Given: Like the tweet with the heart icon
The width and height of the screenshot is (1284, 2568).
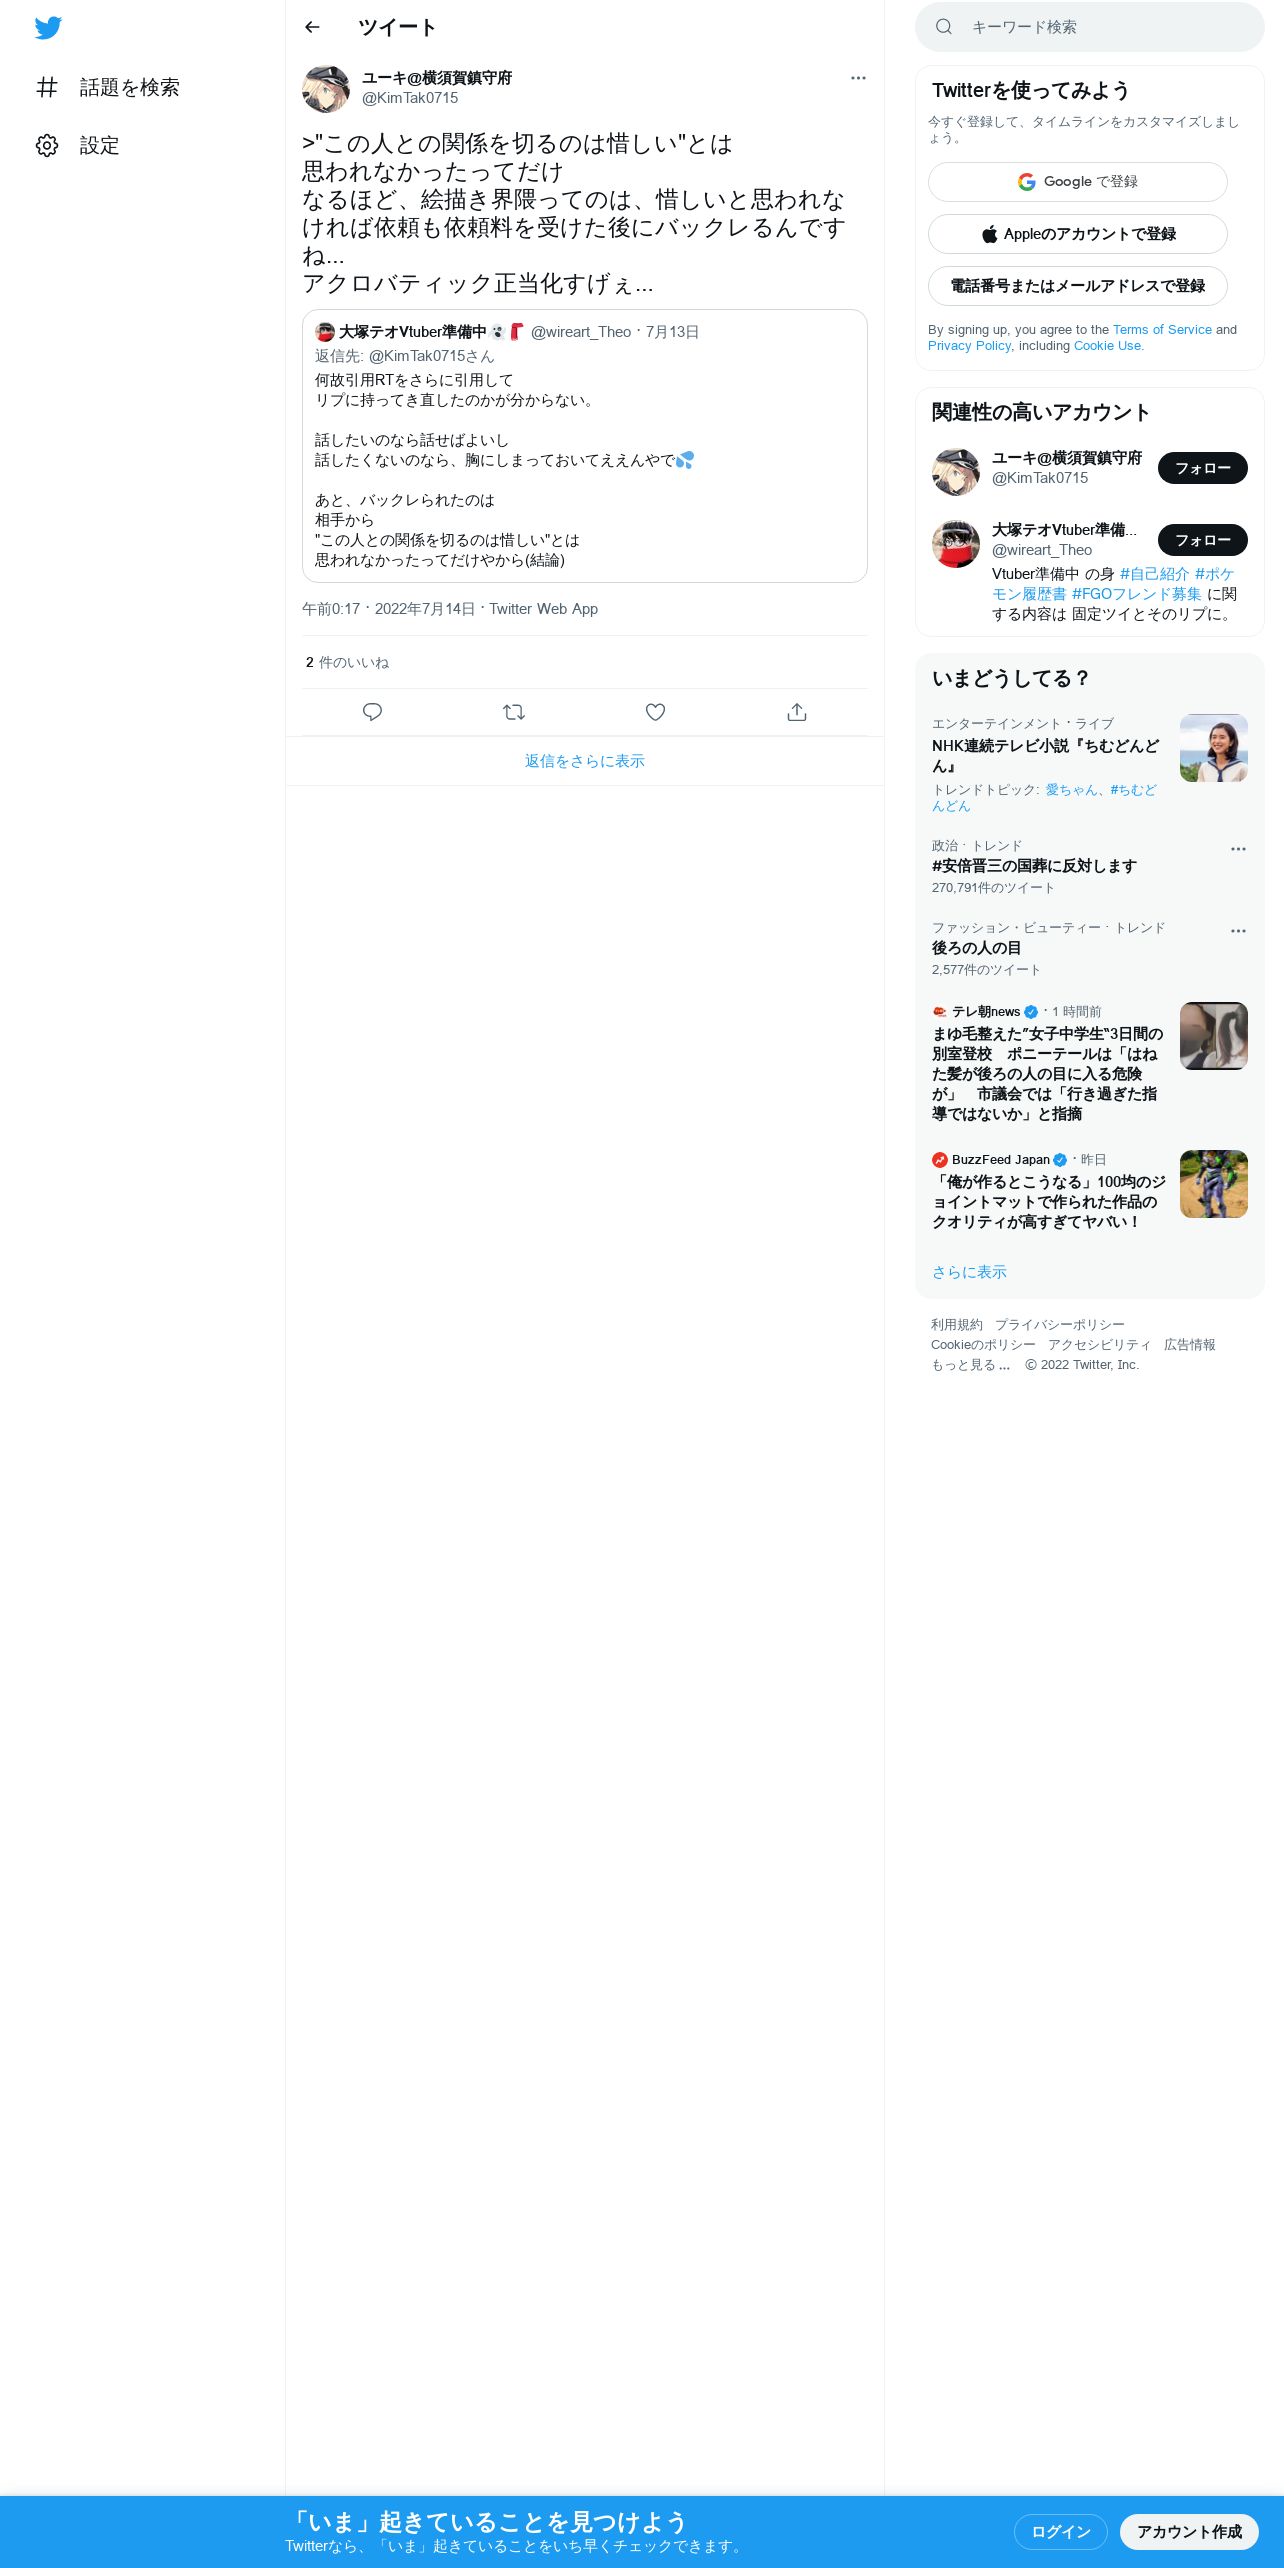Looking at the screenshot, I should (655, 712).
